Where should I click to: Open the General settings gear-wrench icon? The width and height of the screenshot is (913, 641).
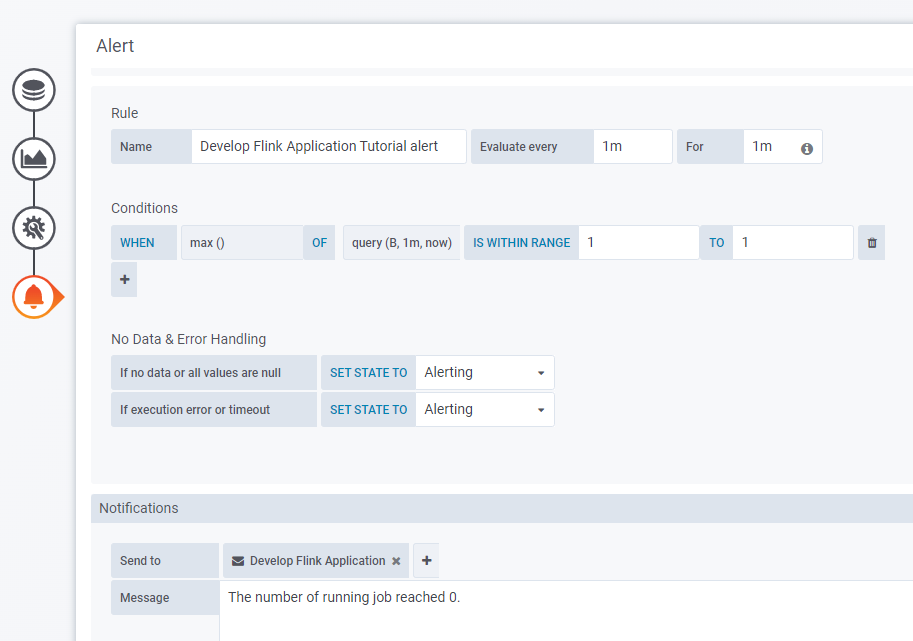point(33,227)
